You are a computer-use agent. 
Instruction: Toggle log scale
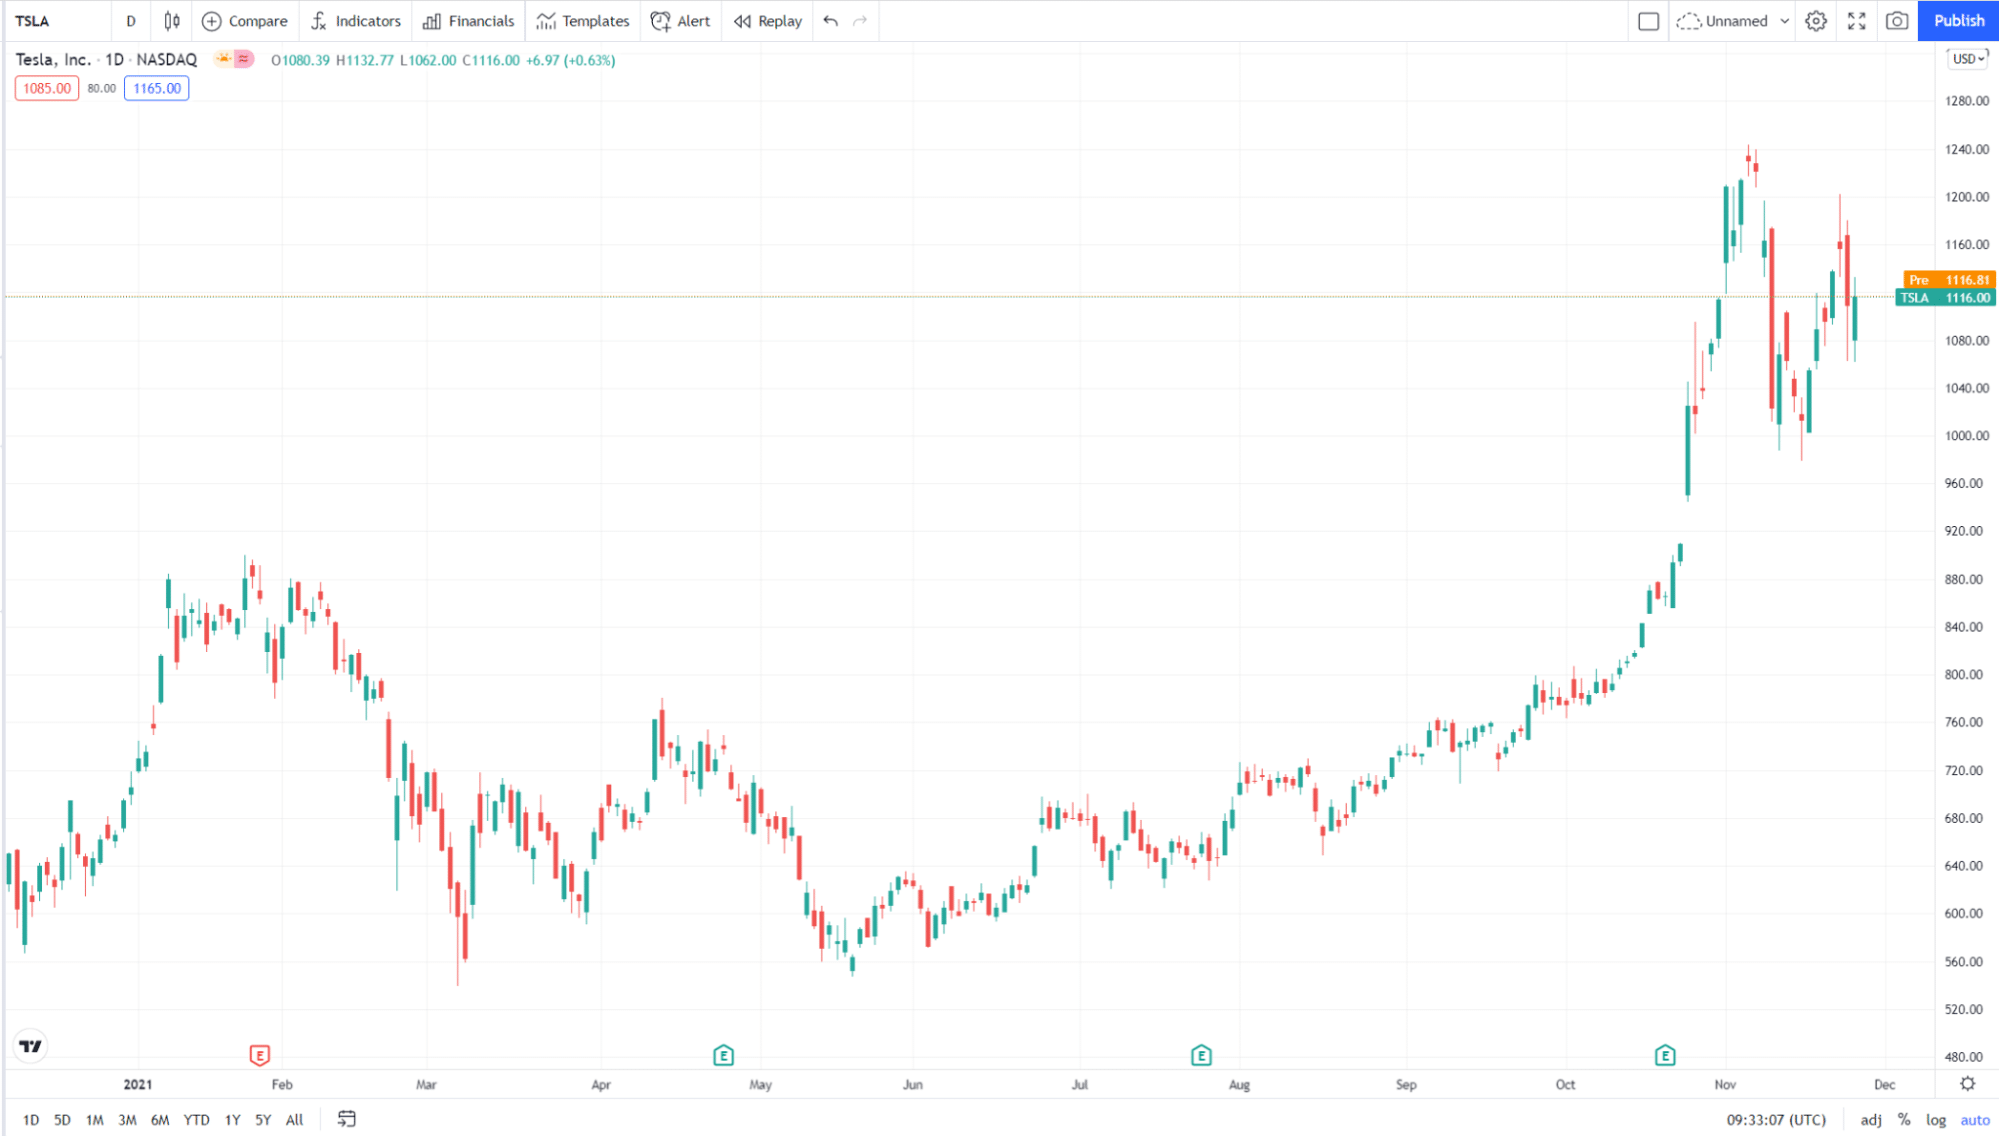pos(1936,1120)
